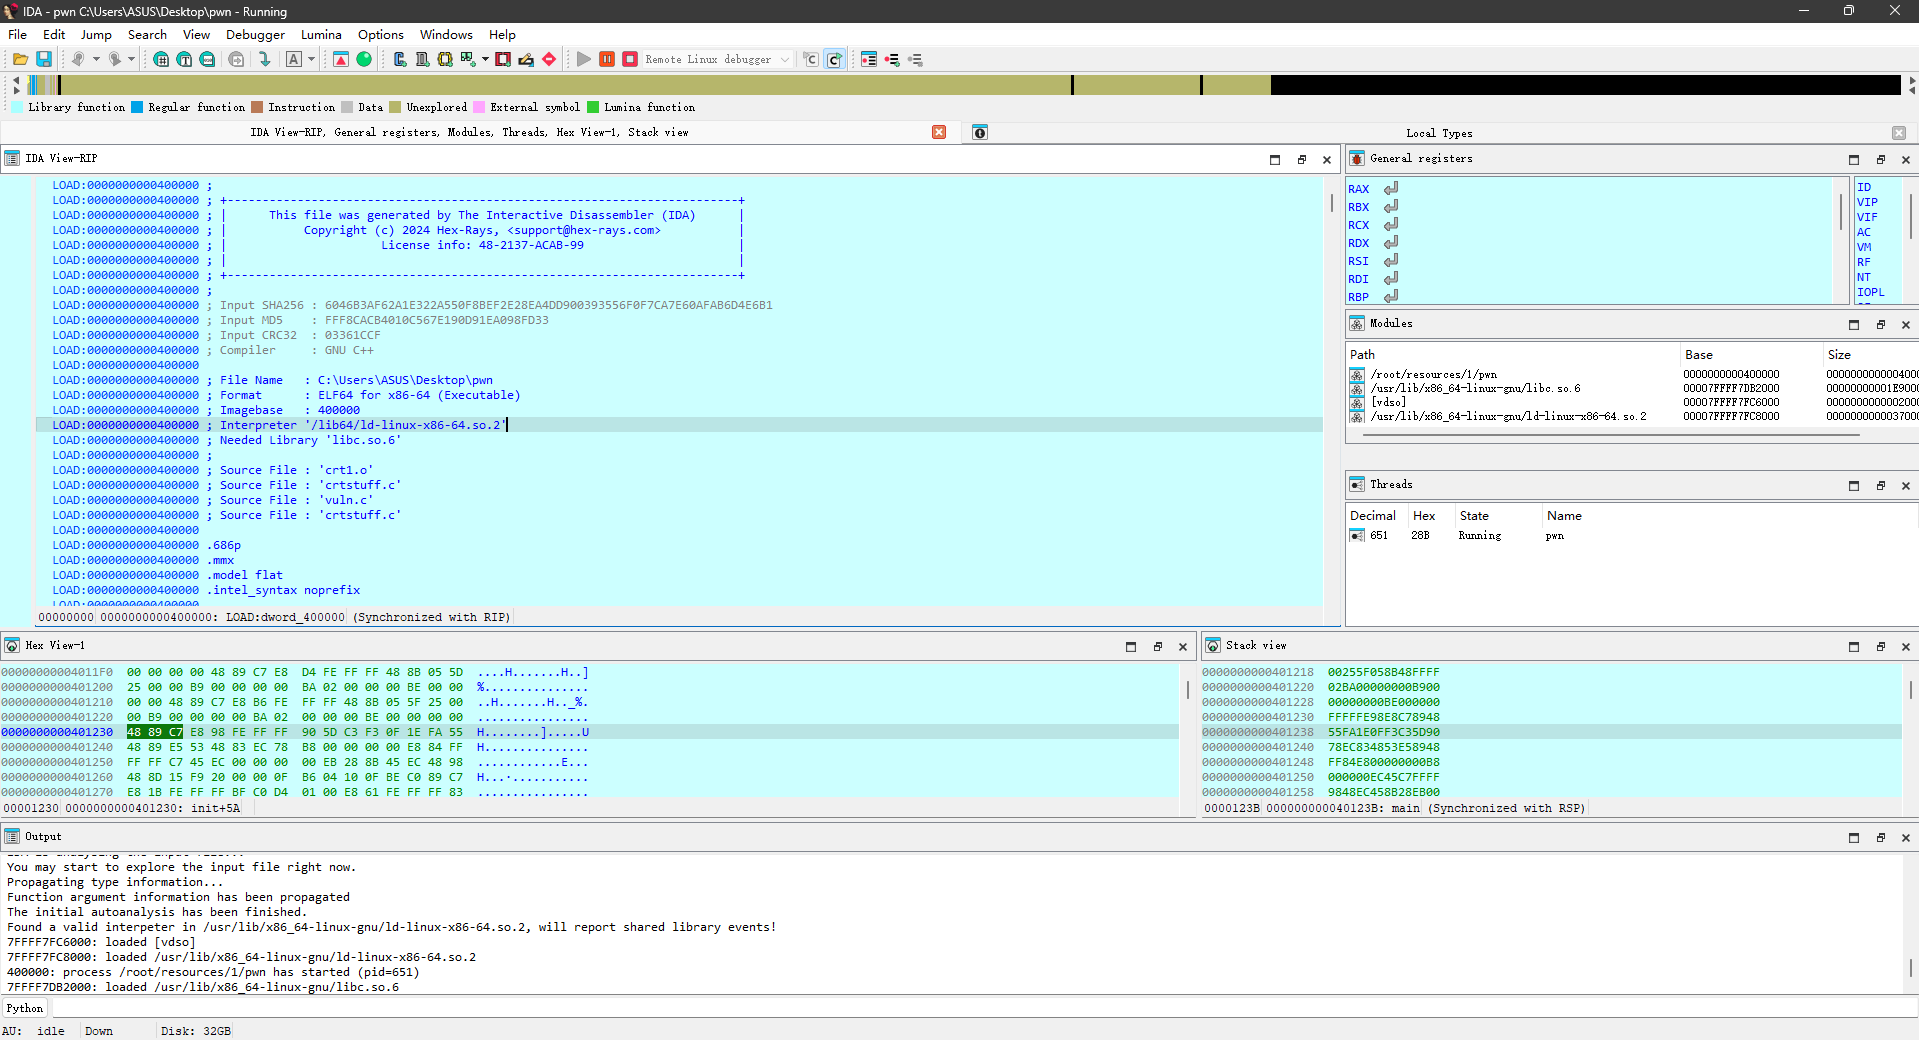Click the IOPL flag label
Viewport: 1919px width, 1040px height.
click(x=1870, y=293)
